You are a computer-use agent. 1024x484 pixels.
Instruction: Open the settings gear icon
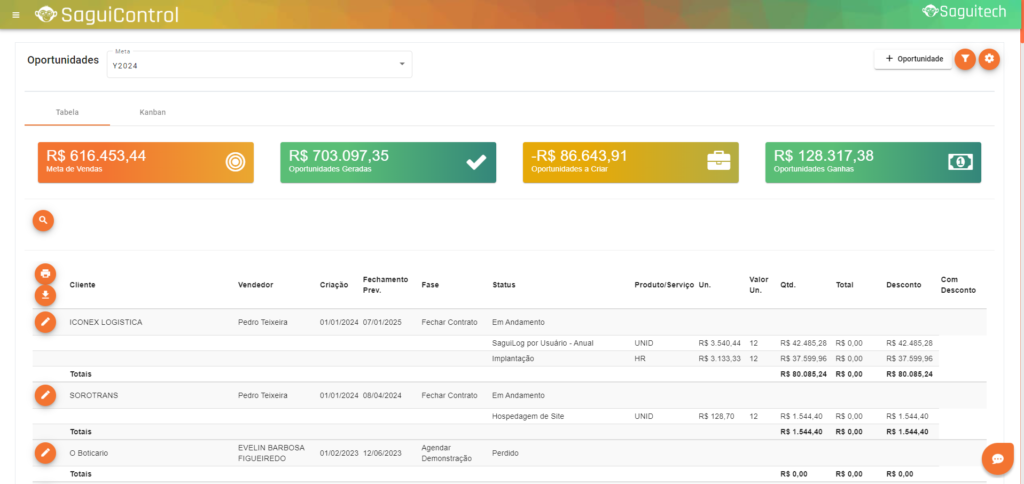(x=989, y=59)
